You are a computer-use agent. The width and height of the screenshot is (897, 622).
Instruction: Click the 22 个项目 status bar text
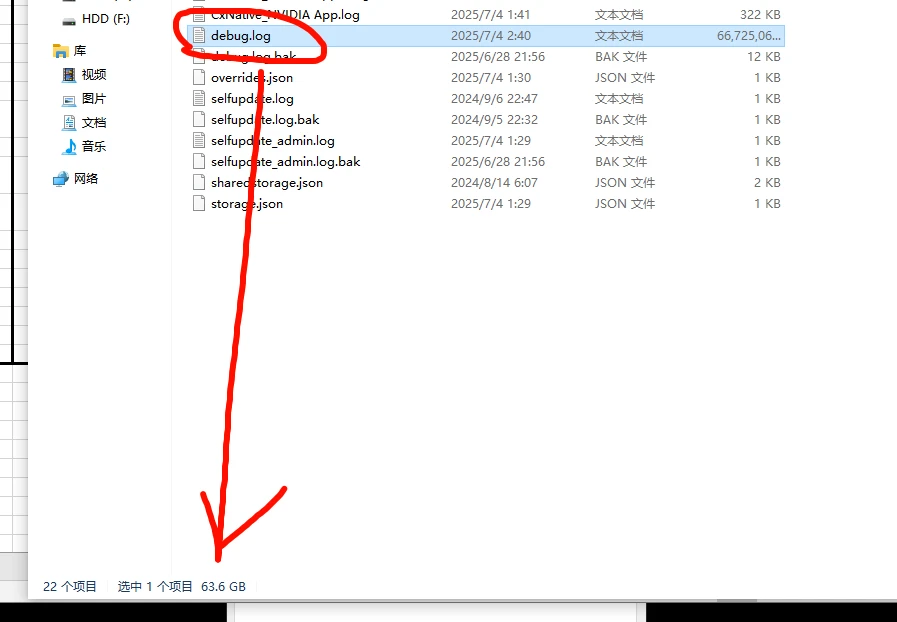[70, 587]
